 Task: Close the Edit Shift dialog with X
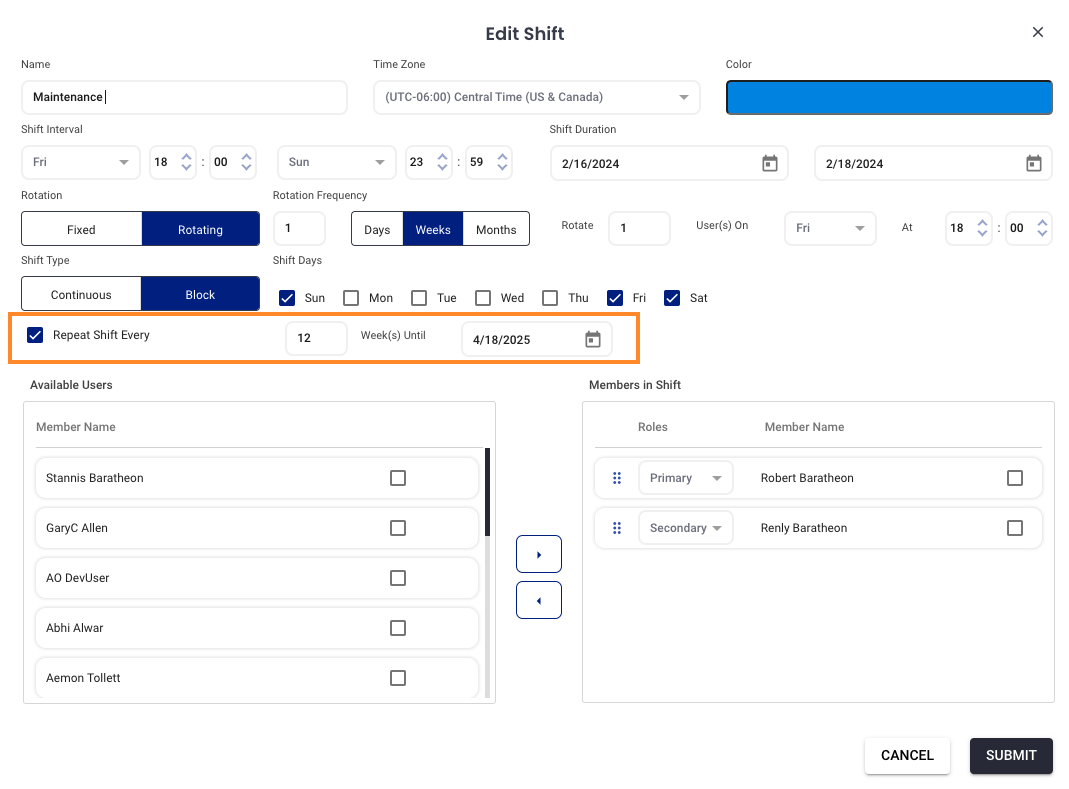[x=1037, y=32]
